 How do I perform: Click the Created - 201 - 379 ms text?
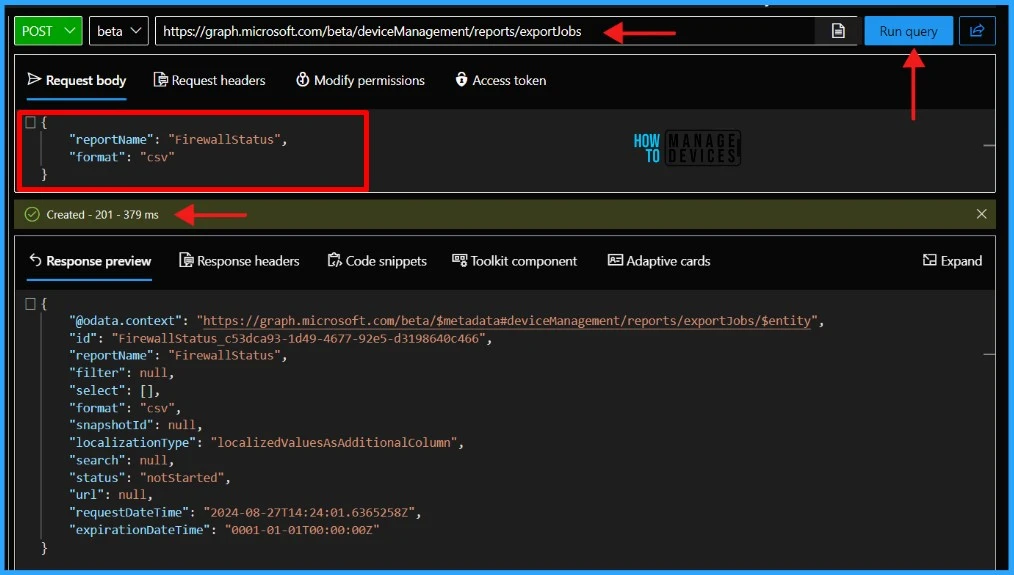pyautogui.click(x=102, y=215)
